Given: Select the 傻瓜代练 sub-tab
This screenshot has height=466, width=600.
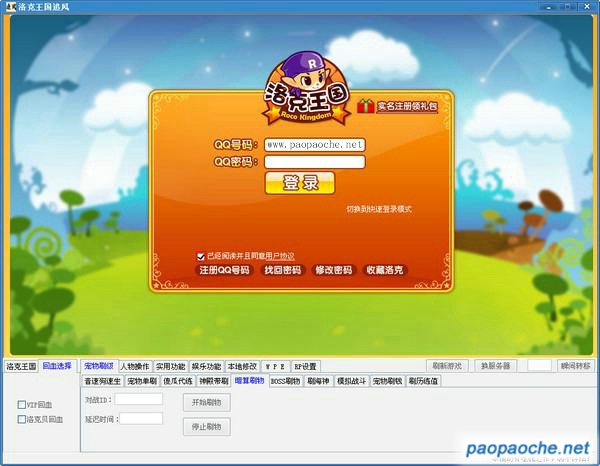Looking at the screenshot, I should coord(178,381).
